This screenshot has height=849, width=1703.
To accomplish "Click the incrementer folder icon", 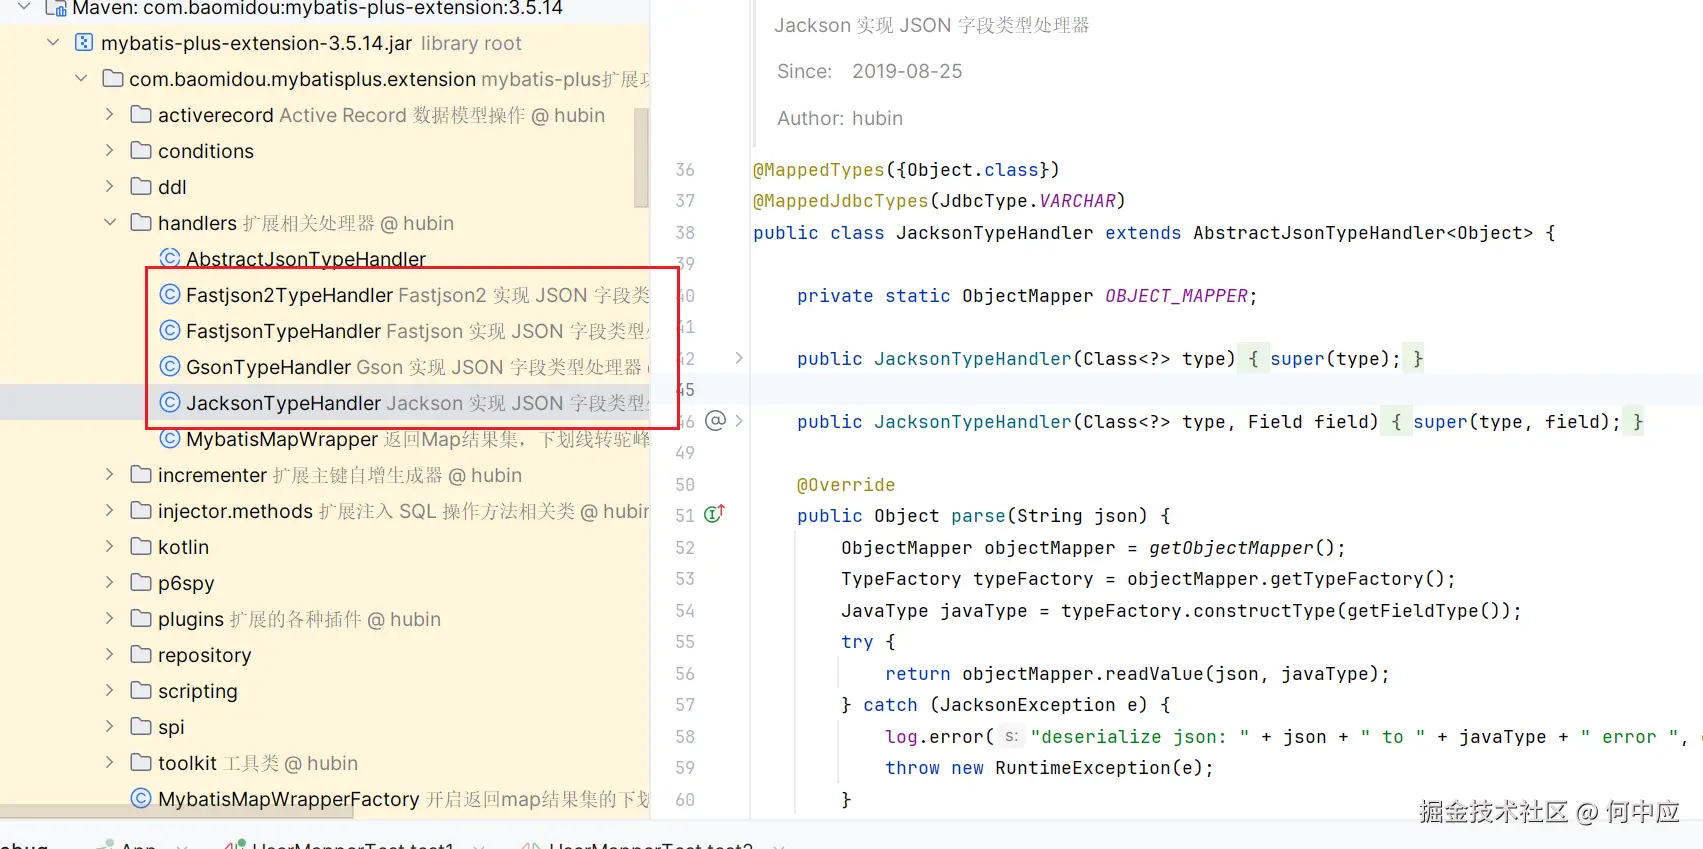I will pos(141,475).
